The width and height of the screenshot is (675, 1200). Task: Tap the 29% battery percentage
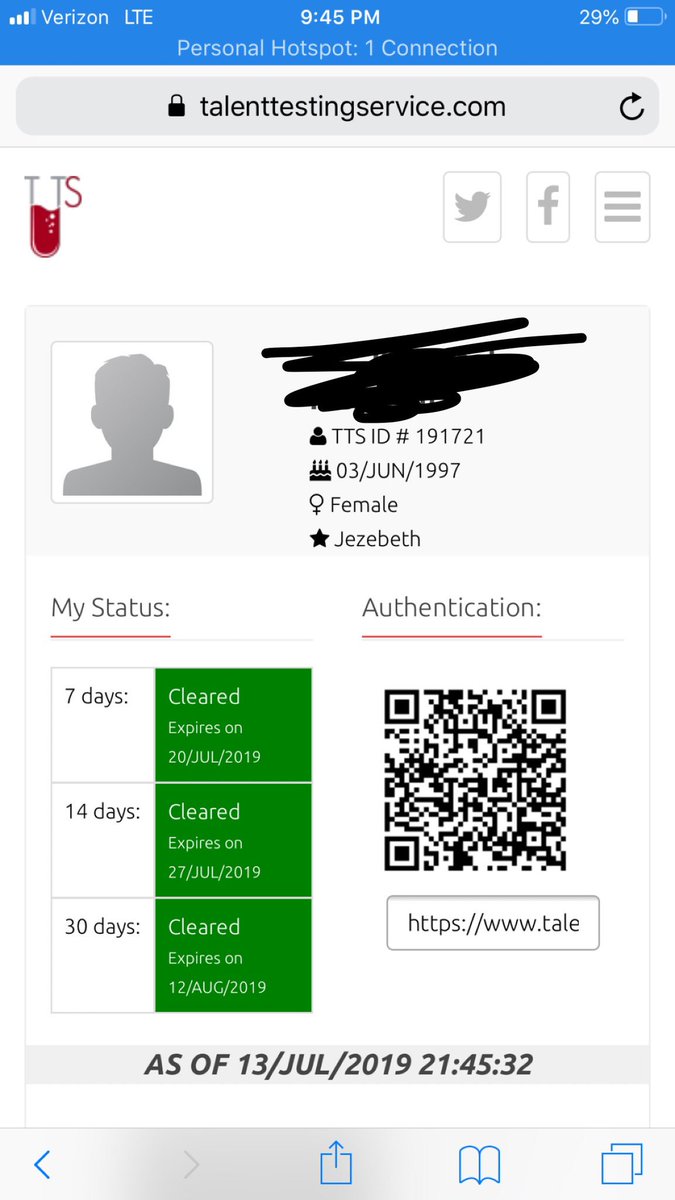(599, 17)
